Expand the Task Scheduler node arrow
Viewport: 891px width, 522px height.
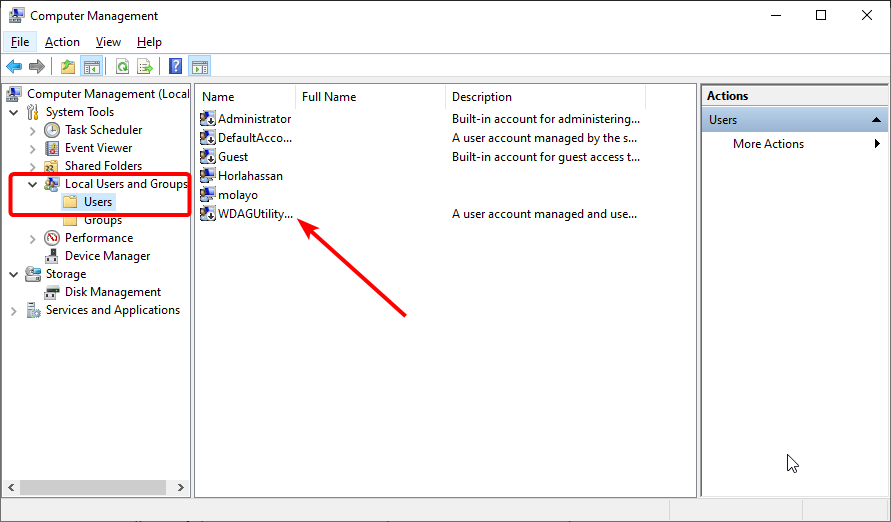(32, 131)
